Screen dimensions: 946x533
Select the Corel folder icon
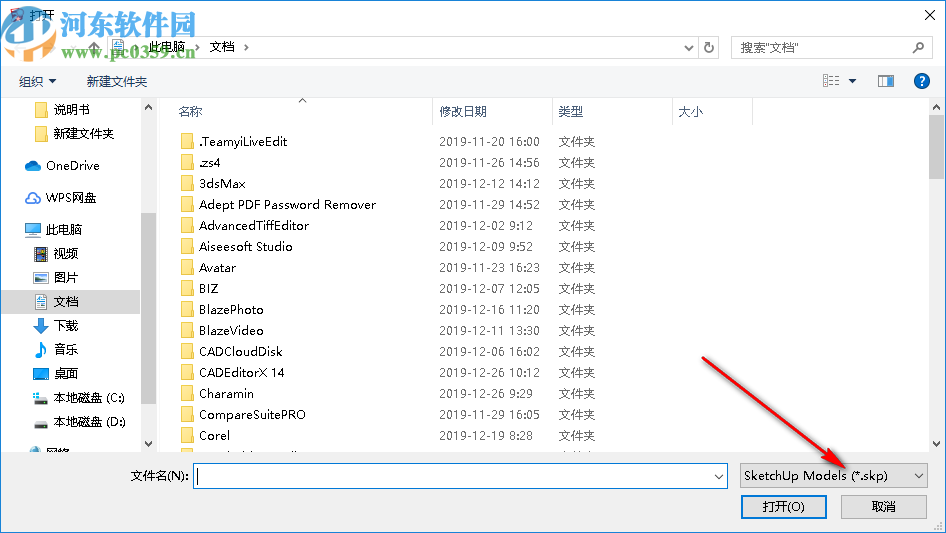tap(187, 436)
